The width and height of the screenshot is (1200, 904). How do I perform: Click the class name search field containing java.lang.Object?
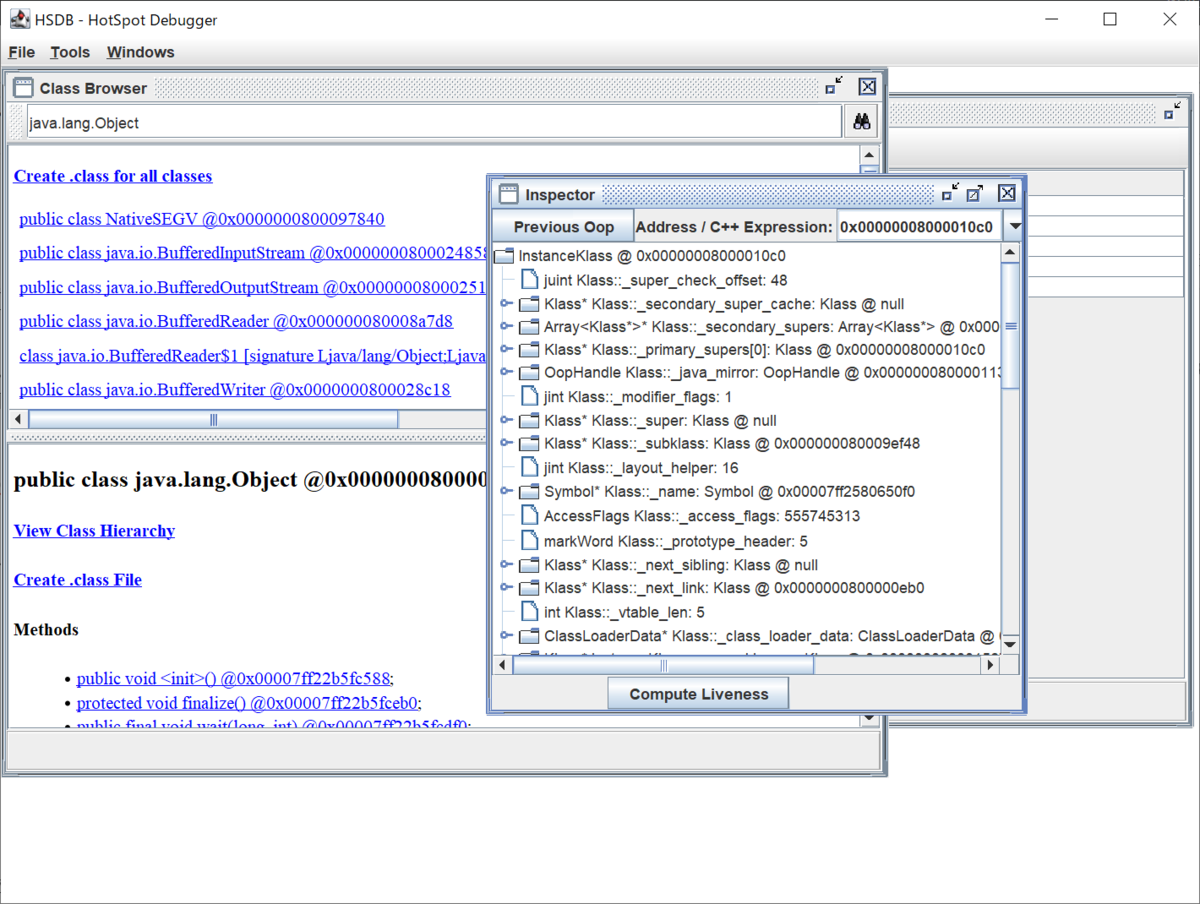[x=432, y=123]
